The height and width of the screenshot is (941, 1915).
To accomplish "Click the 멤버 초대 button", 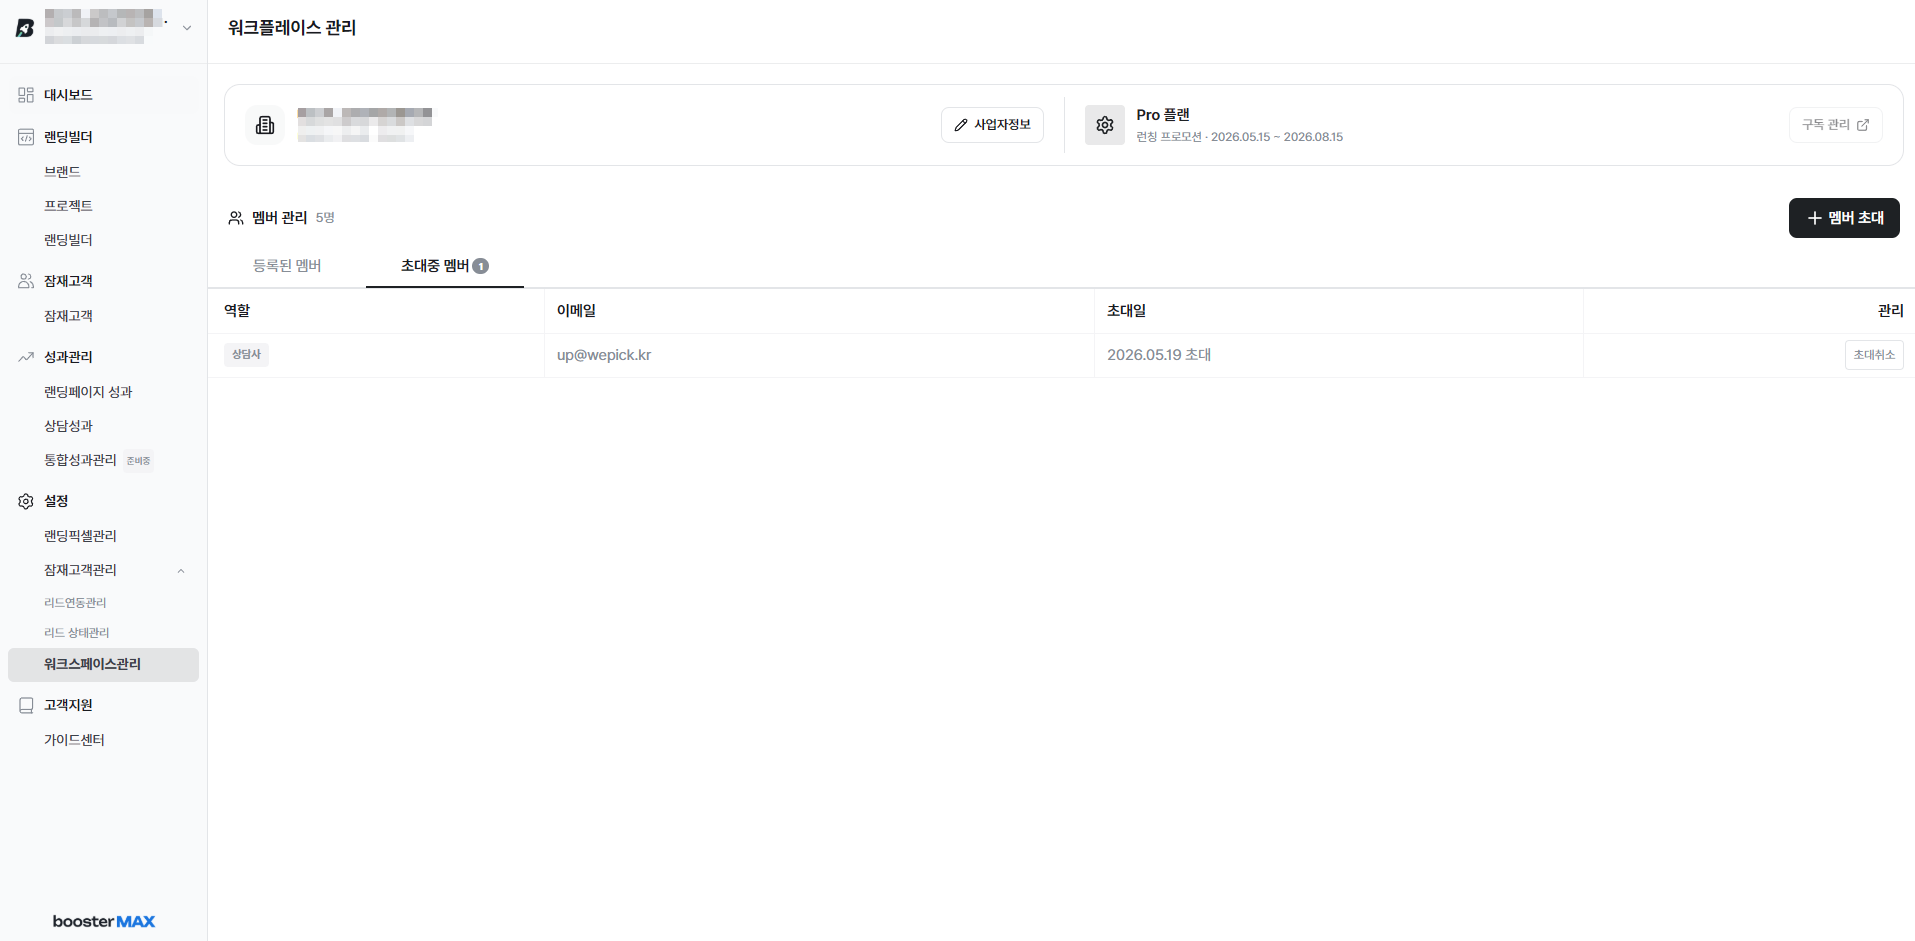I will point(1844,218).
